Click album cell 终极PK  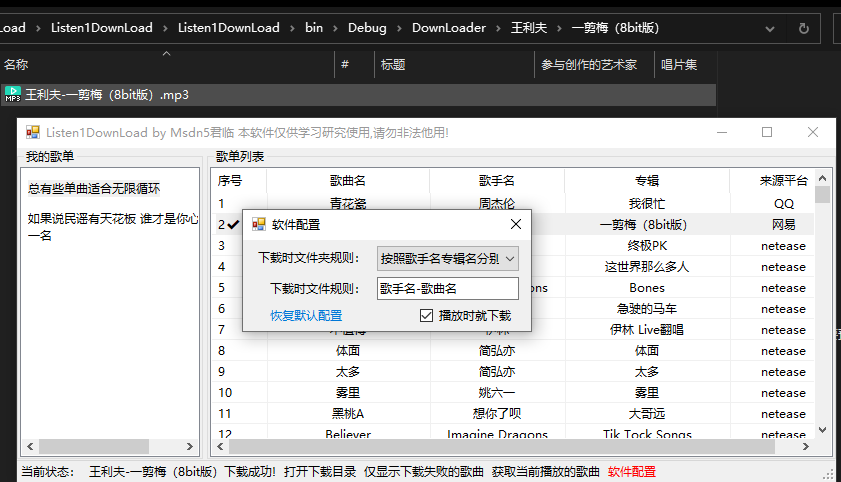[x=647, y=246]
